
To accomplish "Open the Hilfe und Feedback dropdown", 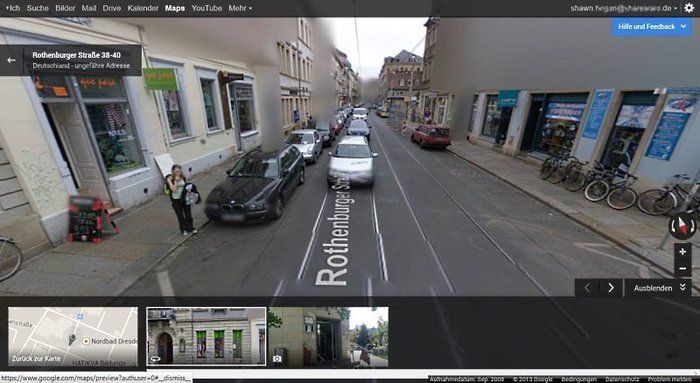I will (x=651, y=27).
